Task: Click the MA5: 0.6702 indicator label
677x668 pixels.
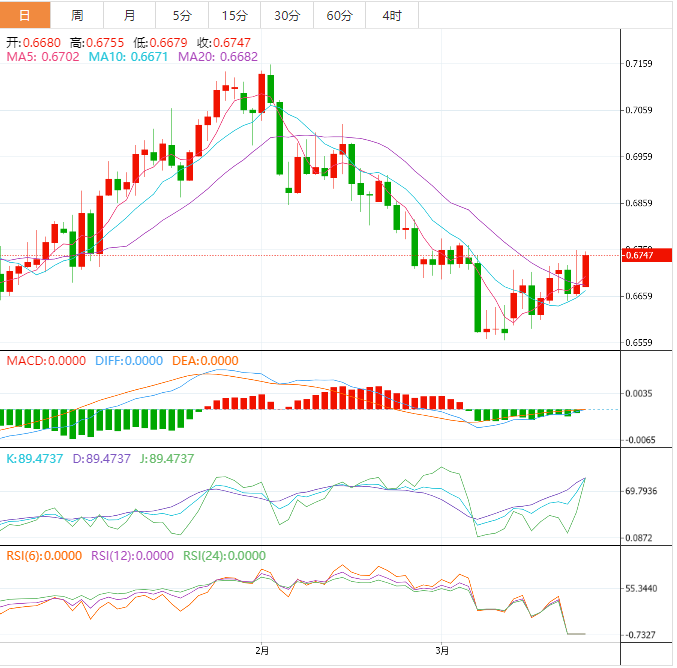Action: coord(43,58)
